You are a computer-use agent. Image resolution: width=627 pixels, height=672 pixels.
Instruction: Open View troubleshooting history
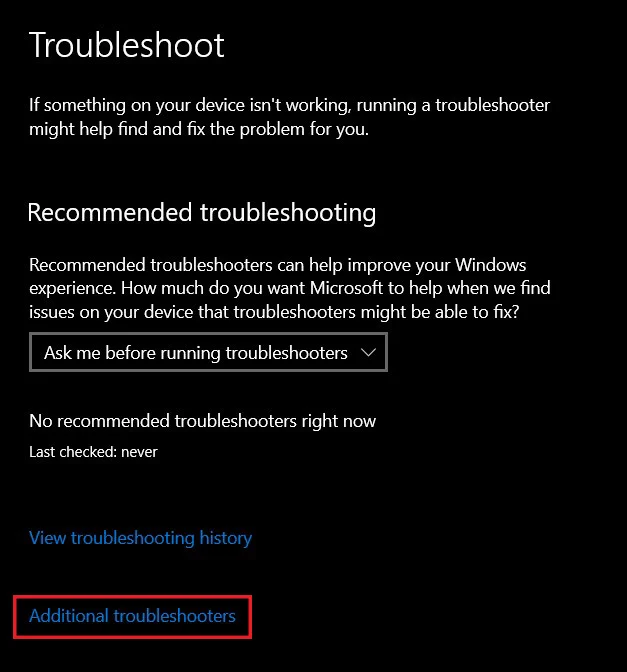coord(140,538)
